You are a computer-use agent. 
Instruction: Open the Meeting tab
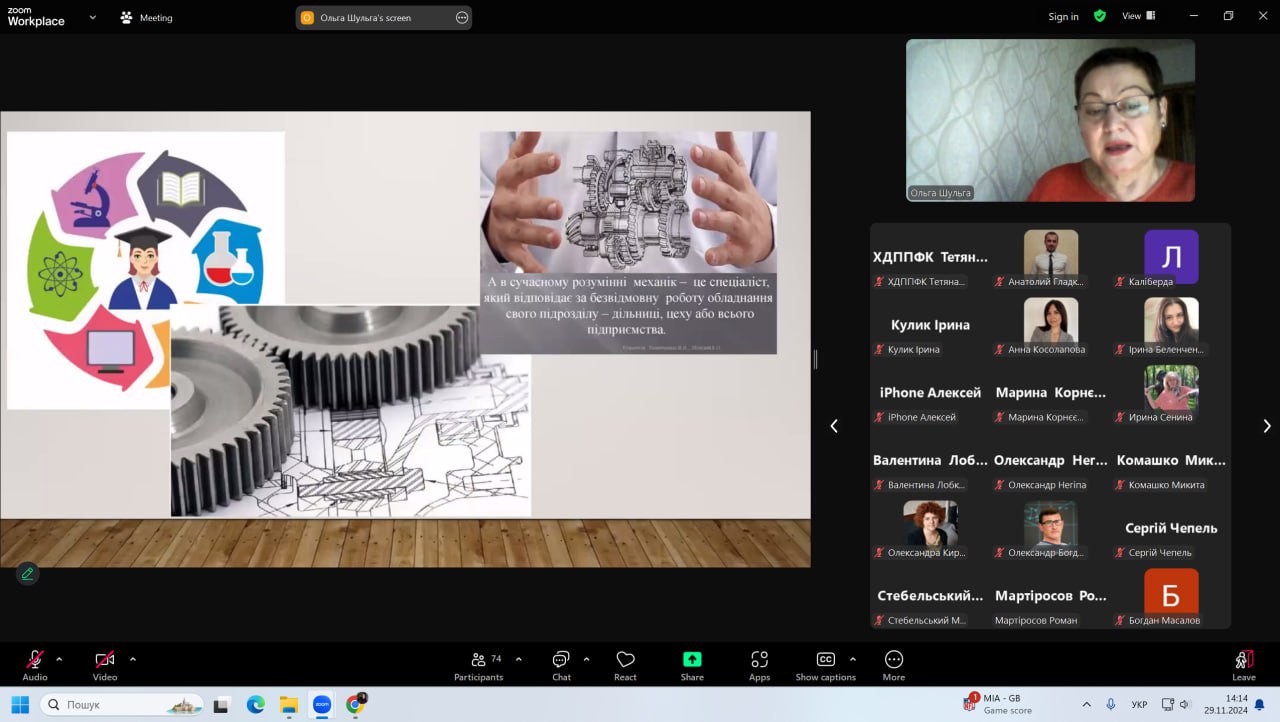point(146,17)
